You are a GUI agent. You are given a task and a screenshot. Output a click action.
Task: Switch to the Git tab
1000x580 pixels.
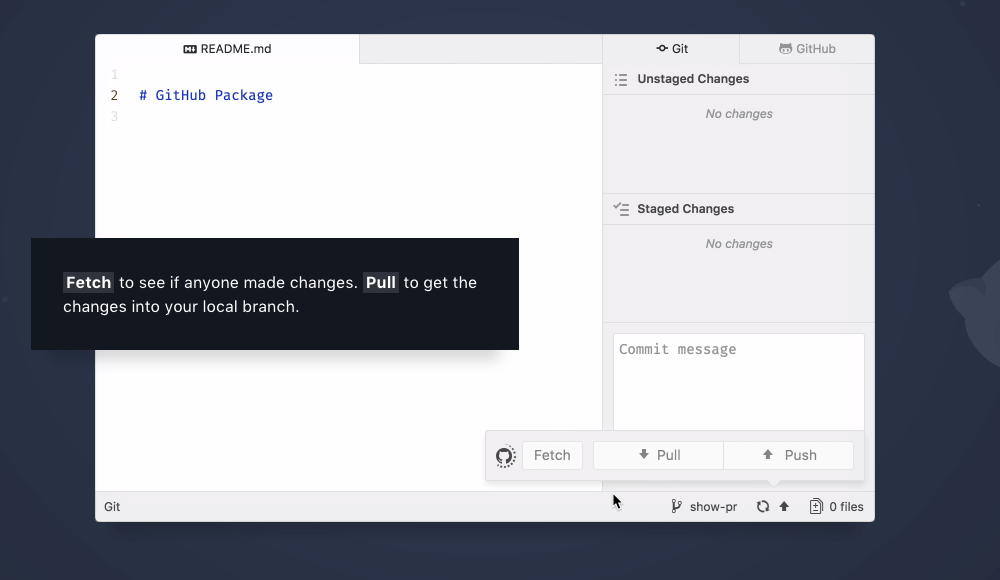tap(672, 48)
